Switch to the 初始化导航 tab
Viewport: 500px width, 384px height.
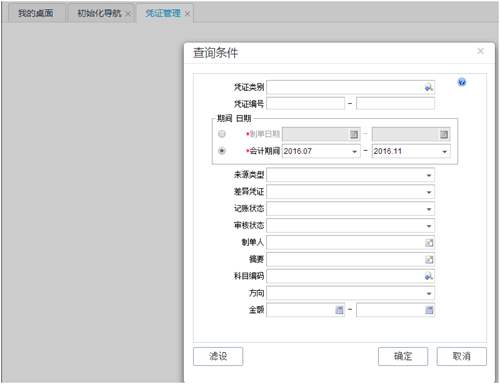pos(99,13)
